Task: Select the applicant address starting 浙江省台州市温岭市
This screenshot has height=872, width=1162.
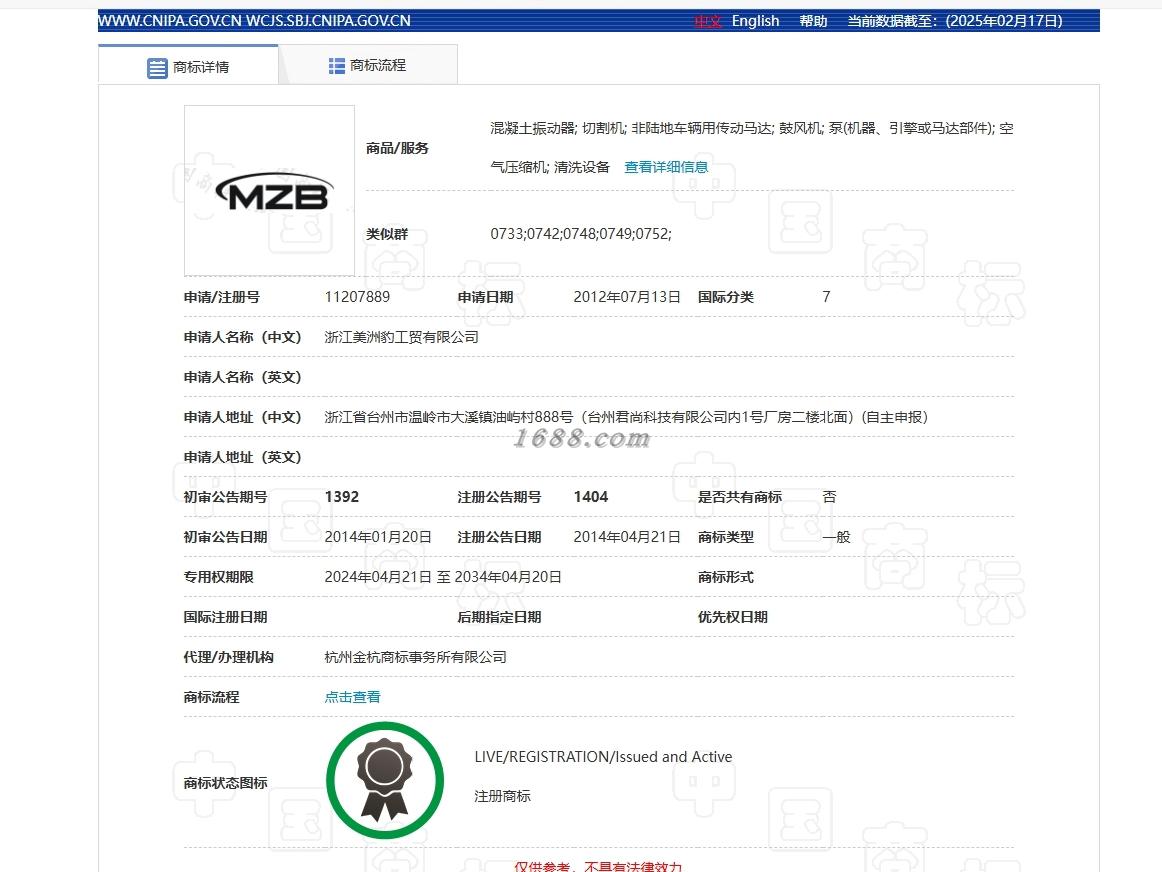Action: tap(626, 417)
